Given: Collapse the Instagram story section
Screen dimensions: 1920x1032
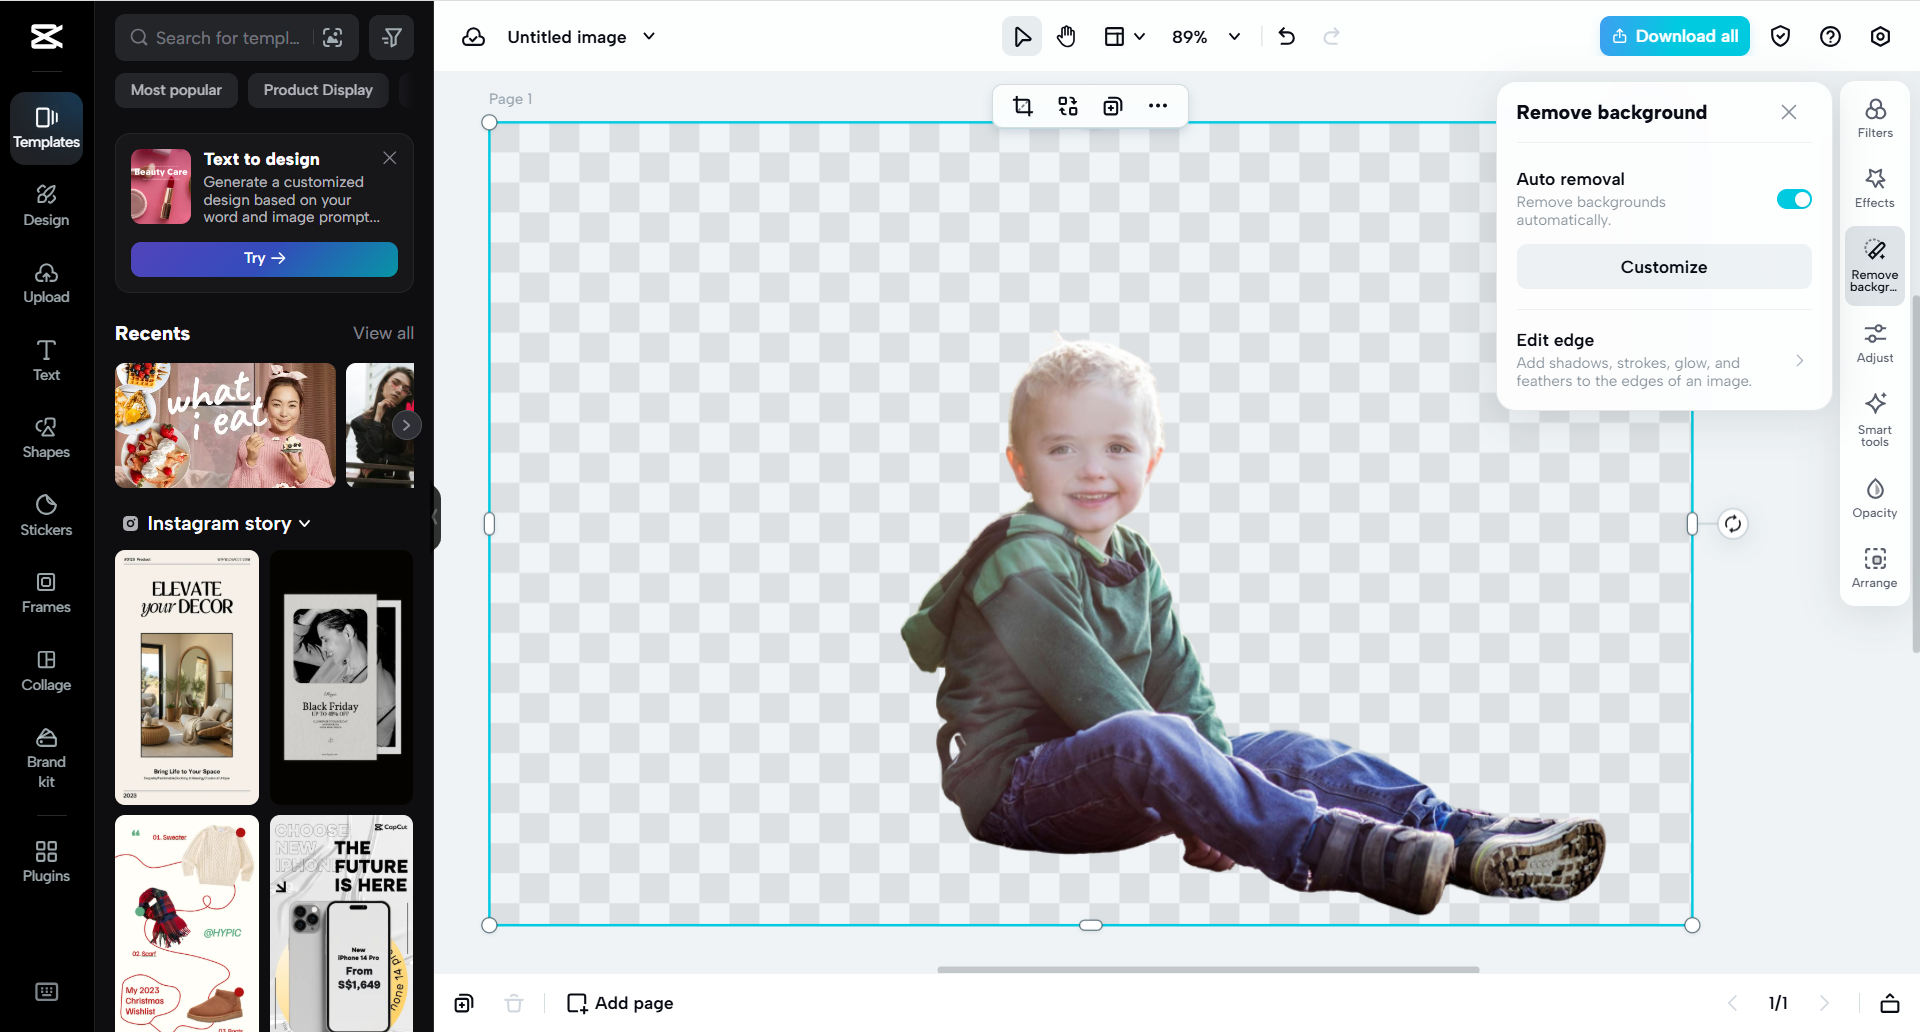Looking at the screenshot, I should click(305, 523).
